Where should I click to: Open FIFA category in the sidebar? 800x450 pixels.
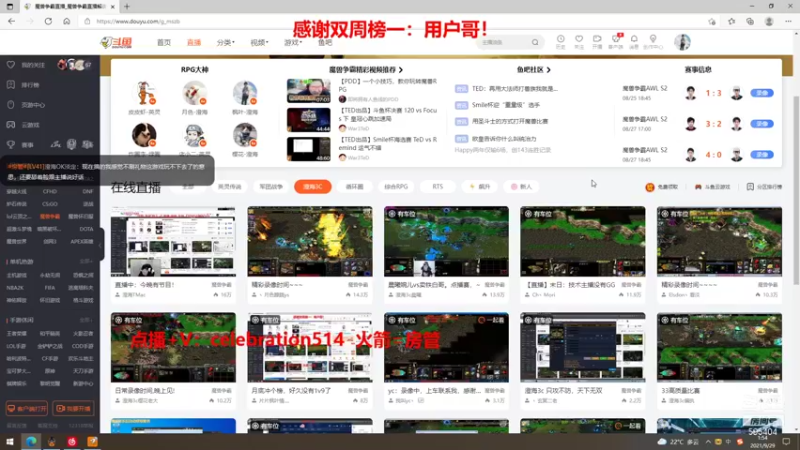49,287
